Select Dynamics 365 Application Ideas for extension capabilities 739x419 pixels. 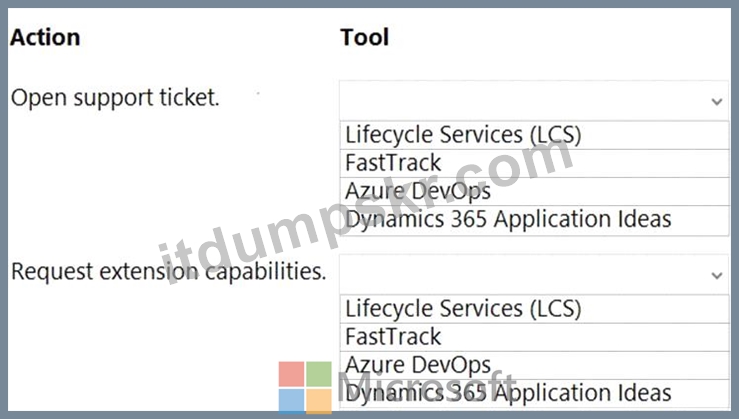[x=534, y=394]
